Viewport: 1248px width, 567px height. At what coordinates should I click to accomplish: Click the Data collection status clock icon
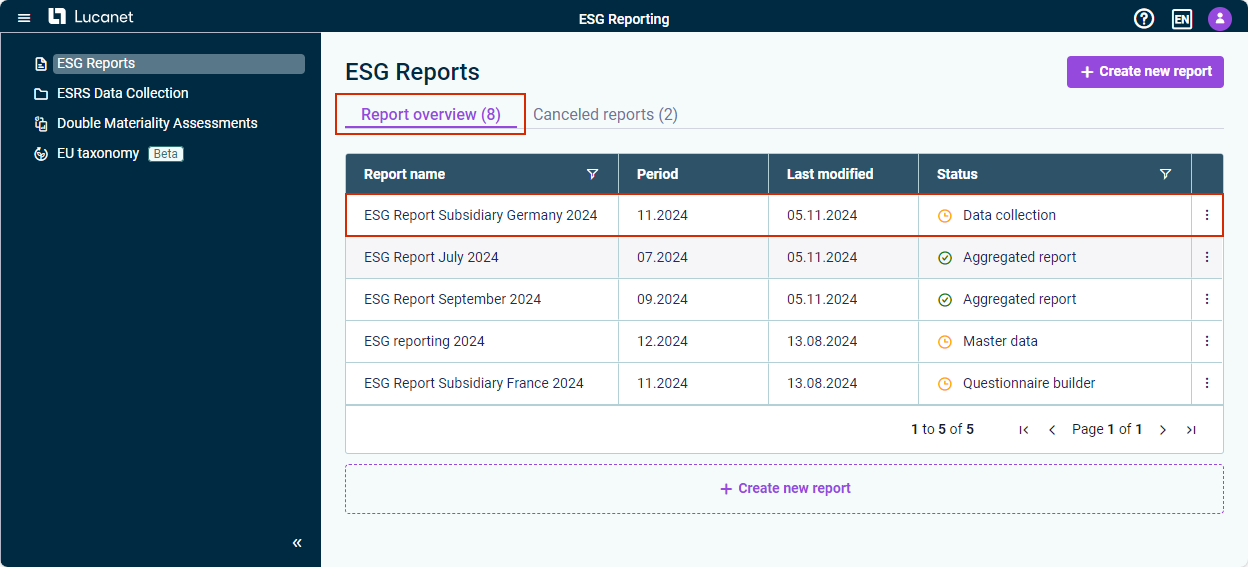pyautogui.click(x=945, y=216)
